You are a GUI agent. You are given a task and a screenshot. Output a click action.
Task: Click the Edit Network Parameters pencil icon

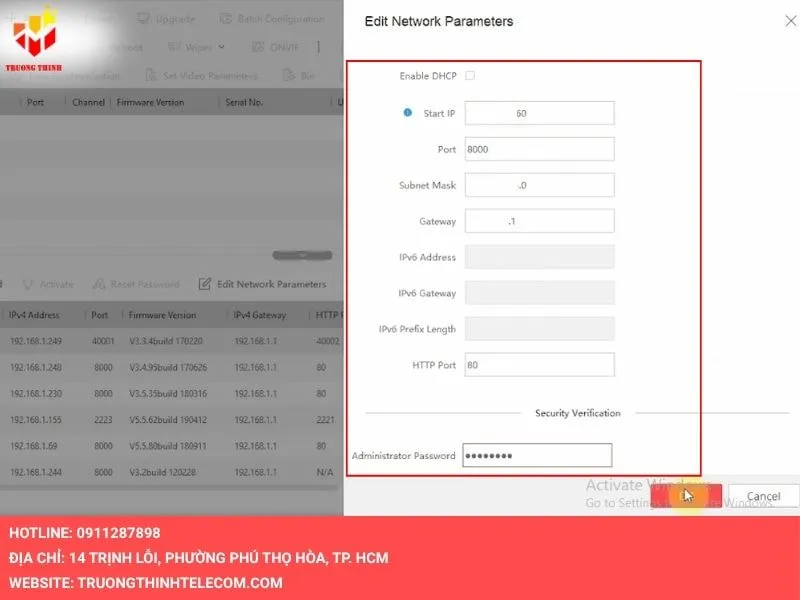[205, 284]
